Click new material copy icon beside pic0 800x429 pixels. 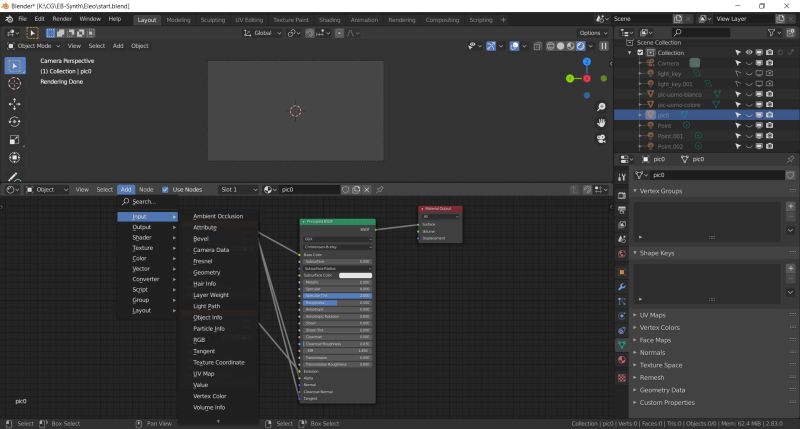[356, 190]
